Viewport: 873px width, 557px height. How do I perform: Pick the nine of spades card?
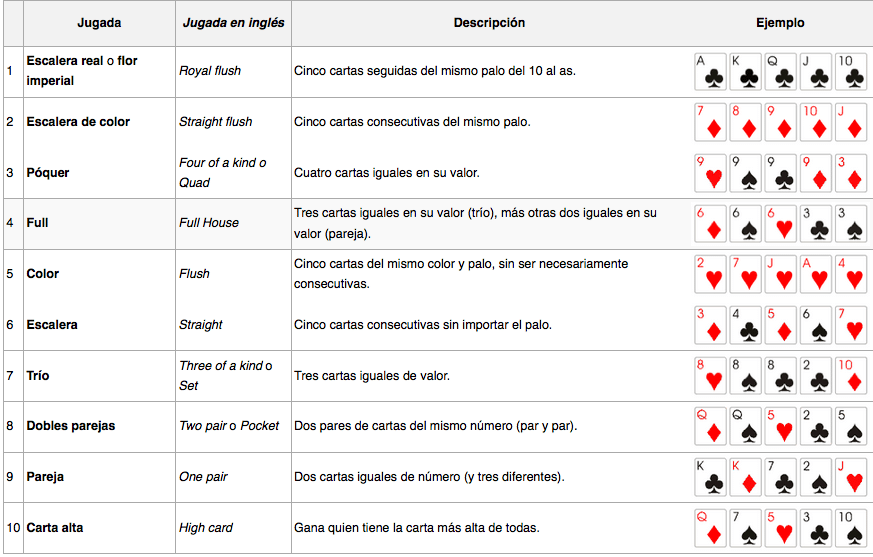[745, 172]
